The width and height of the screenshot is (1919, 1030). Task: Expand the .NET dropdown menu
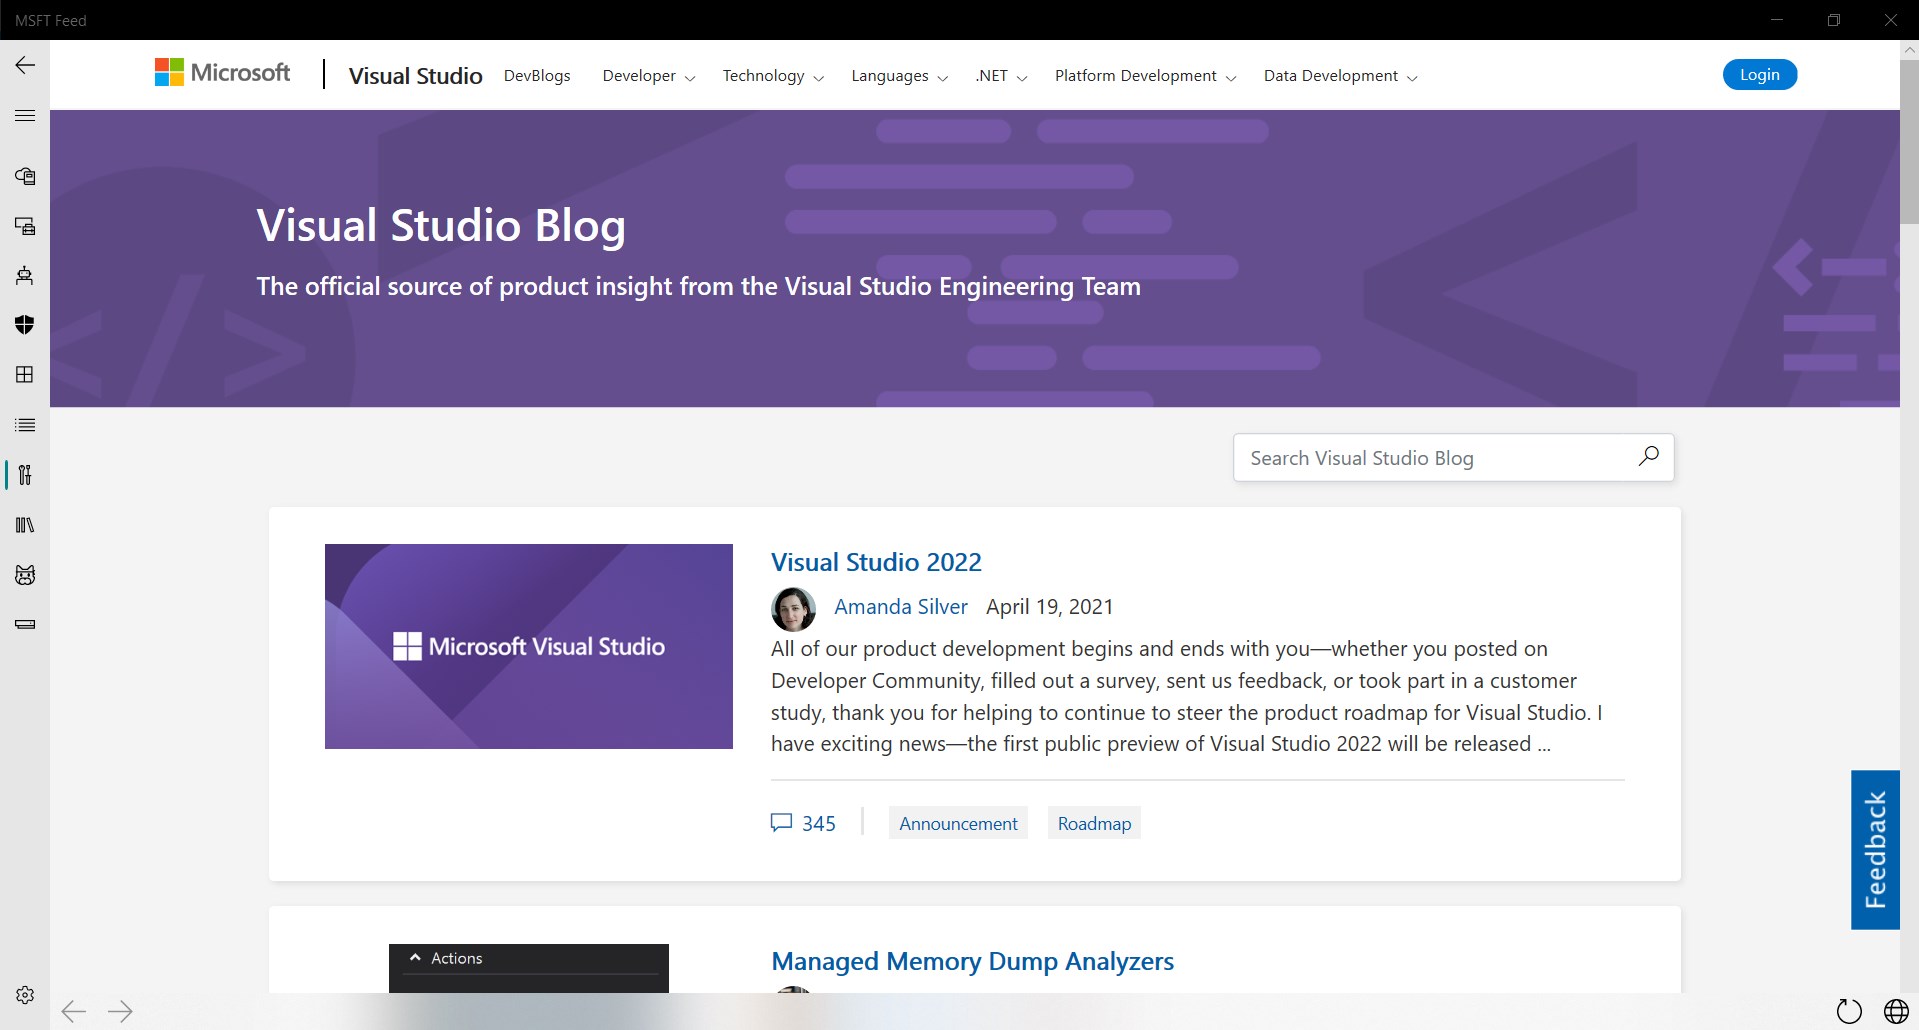point(1001,76)
